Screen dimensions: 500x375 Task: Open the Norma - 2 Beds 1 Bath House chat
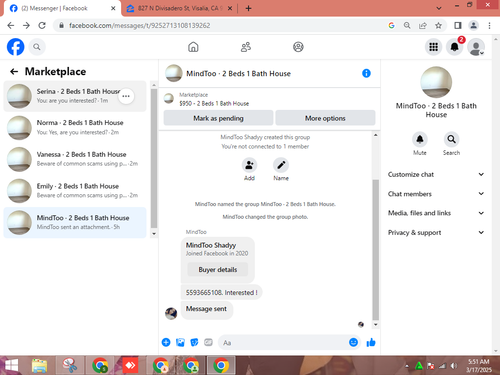pyautogui.click(x=75, y=127)
